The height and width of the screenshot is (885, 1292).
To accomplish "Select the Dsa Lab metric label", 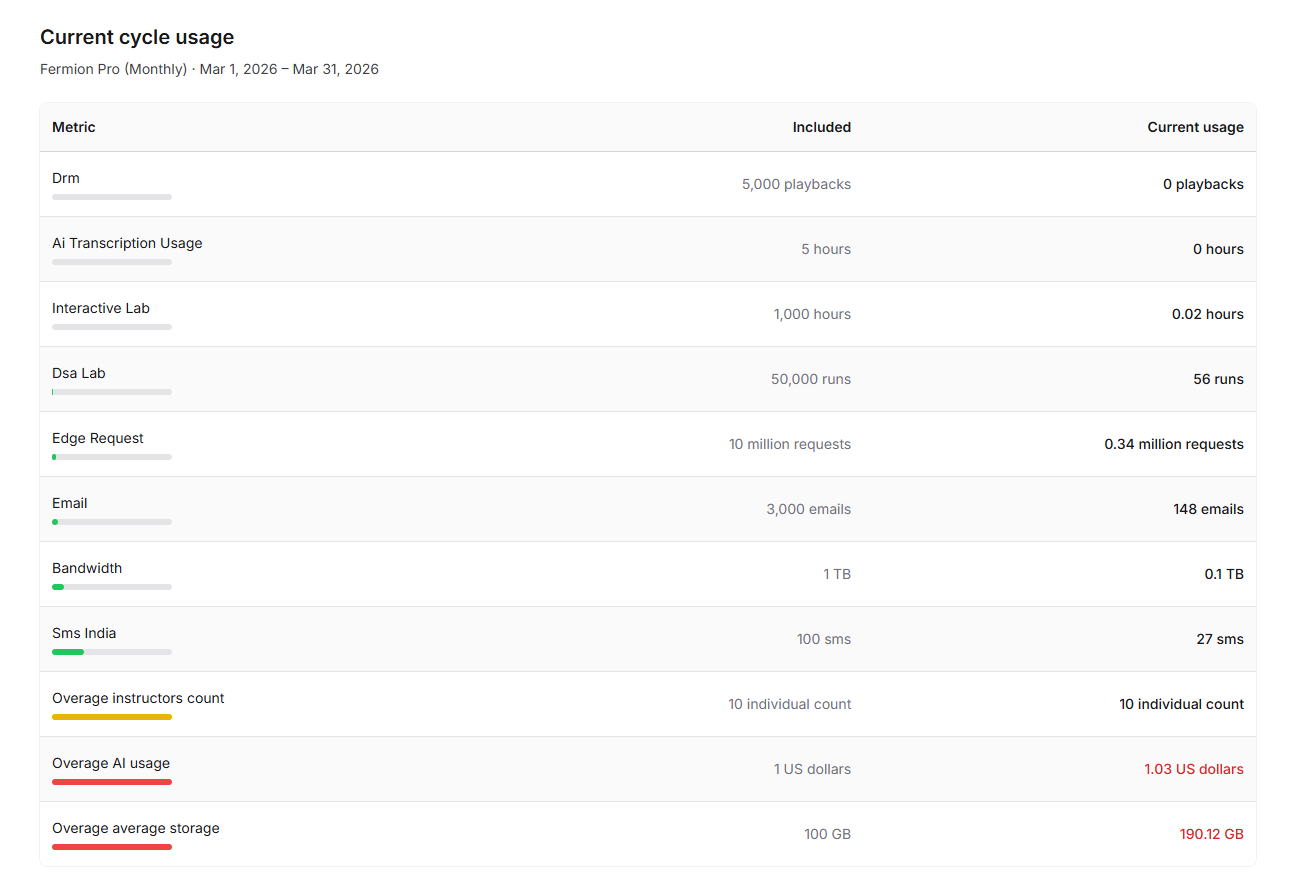I will point(79,373).
